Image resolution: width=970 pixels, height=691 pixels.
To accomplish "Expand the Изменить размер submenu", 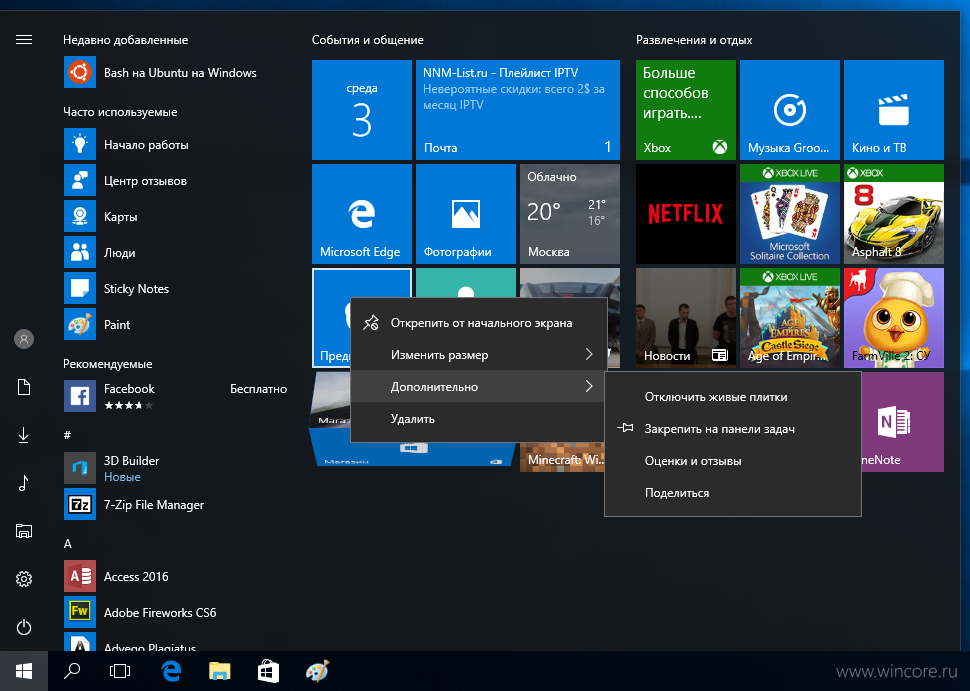I will tap(479, 354).
